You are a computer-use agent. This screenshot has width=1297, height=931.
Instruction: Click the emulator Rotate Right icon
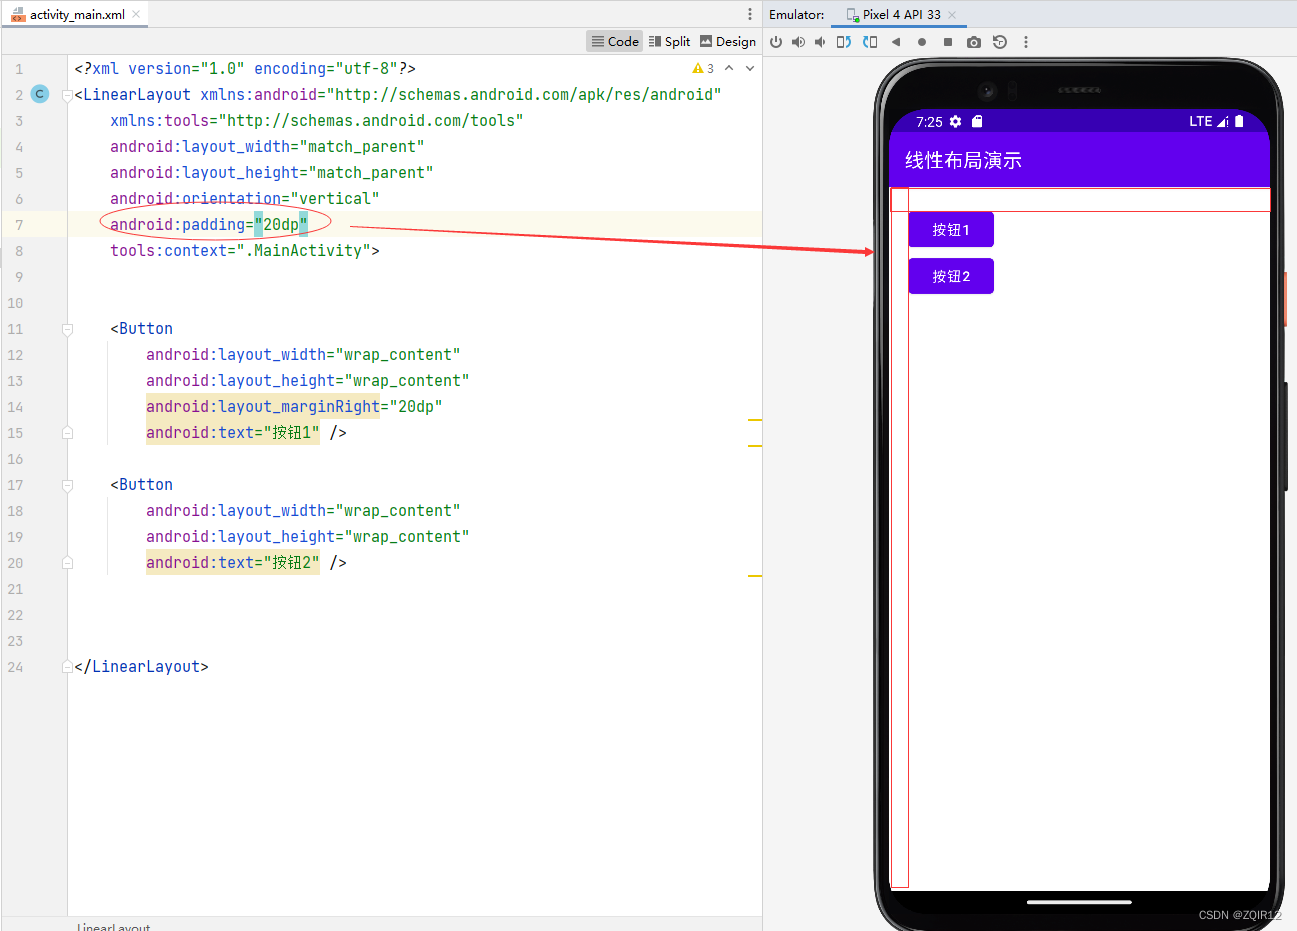point(870,42)
